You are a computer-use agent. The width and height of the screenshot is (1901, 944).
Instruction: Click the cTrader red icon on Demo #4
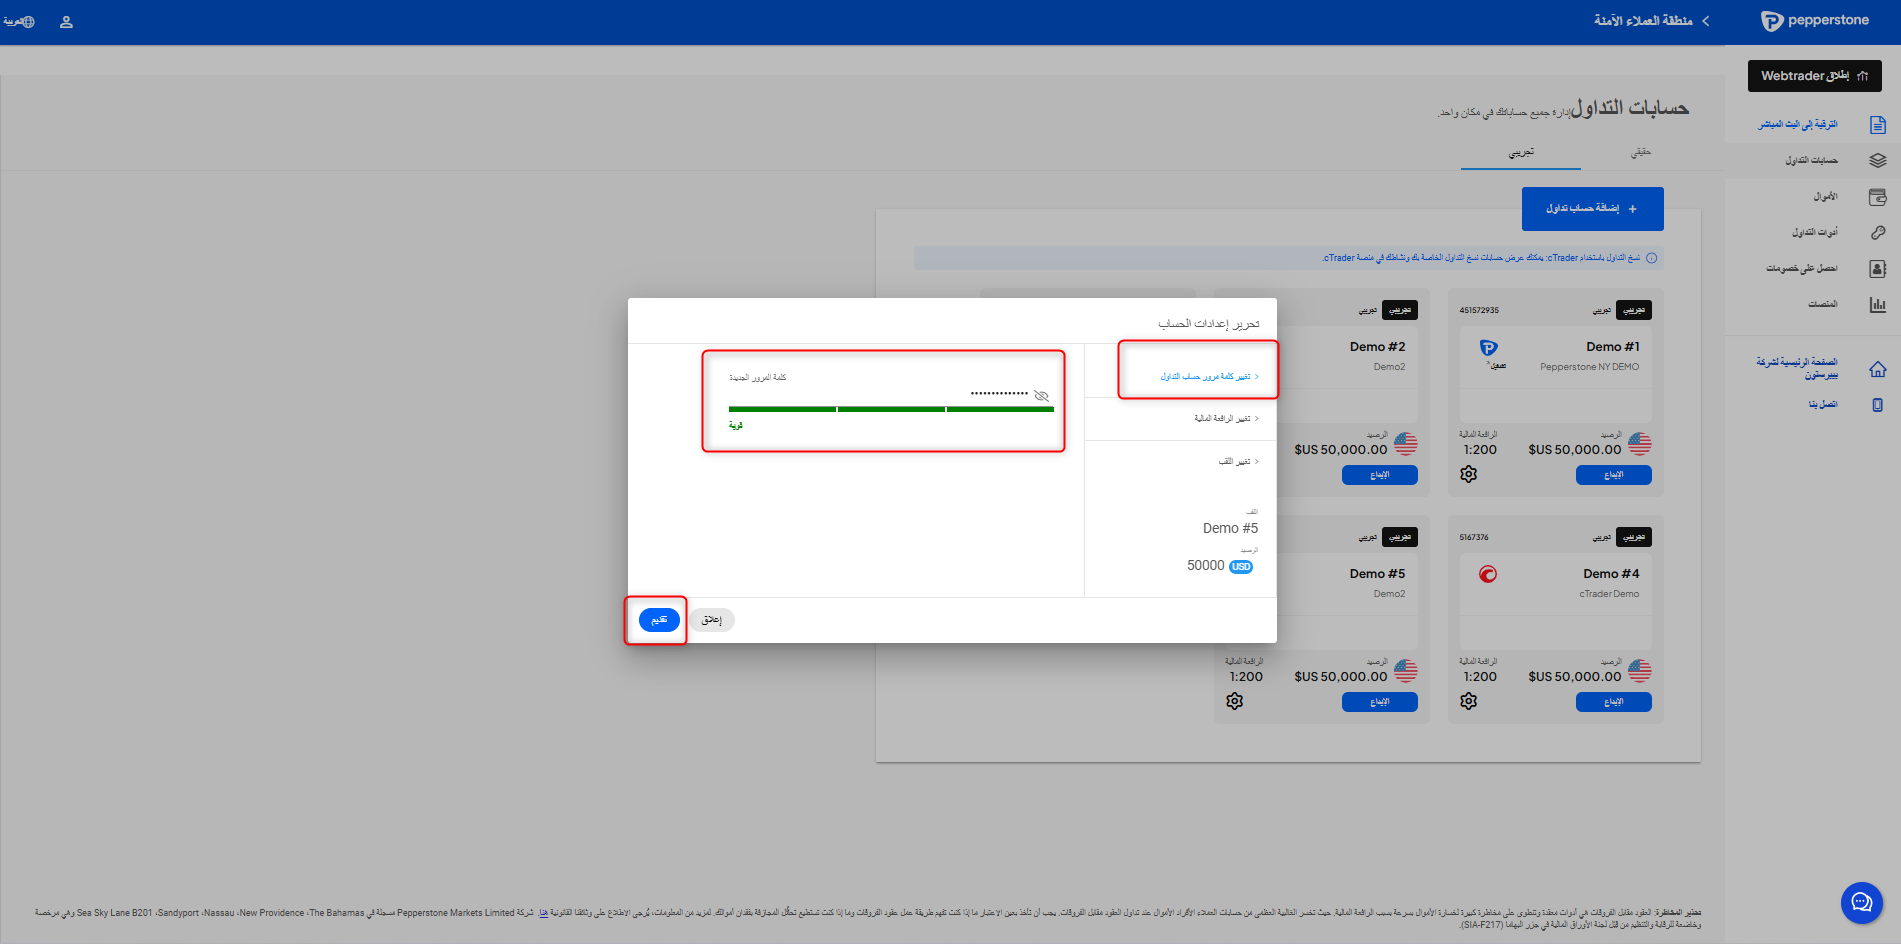coord(1488,574)
